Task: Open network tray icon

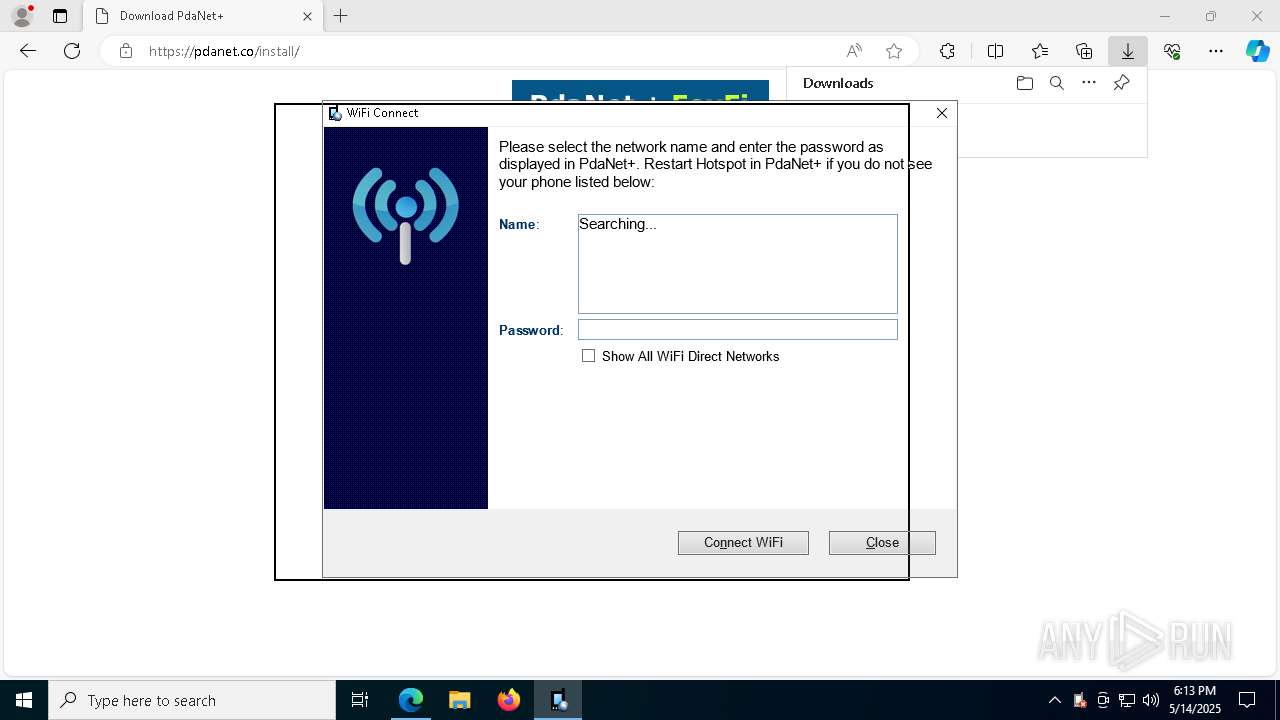Action: (x=1127, y=700)
